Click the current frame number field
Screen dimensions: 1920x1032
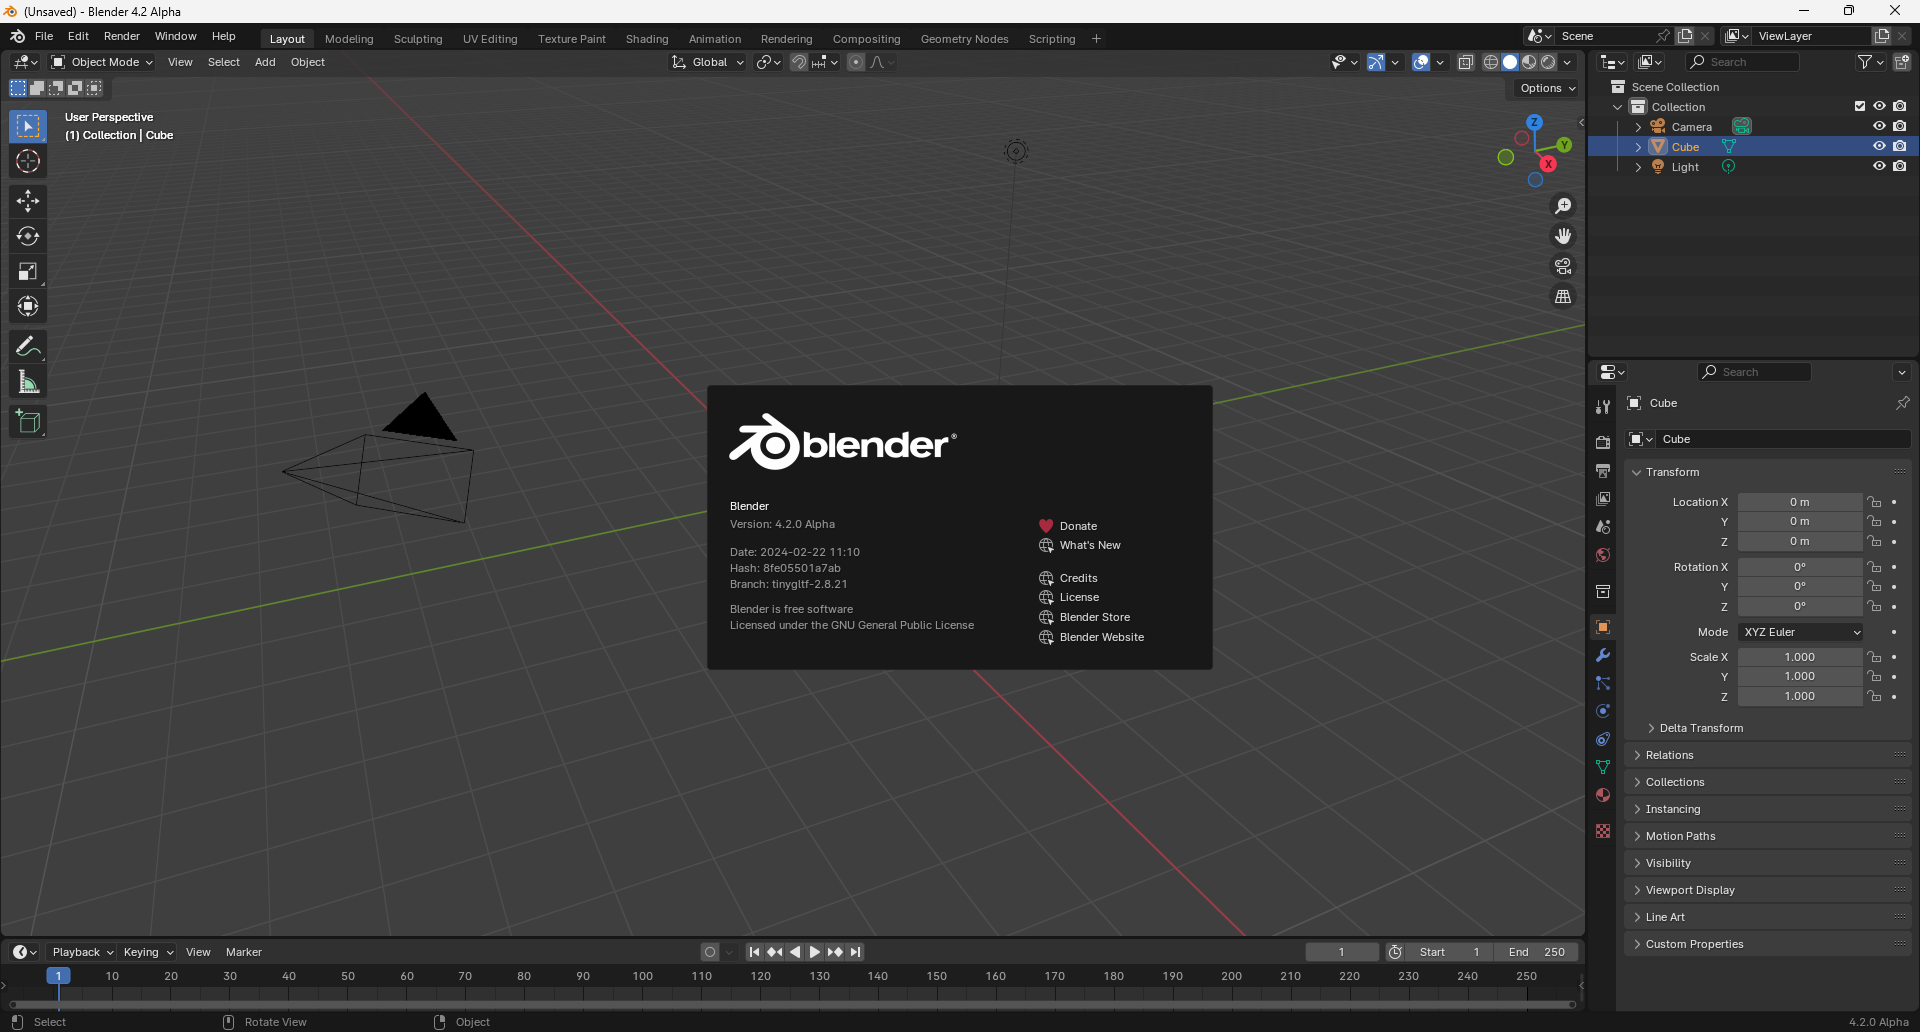[1342, 952]
